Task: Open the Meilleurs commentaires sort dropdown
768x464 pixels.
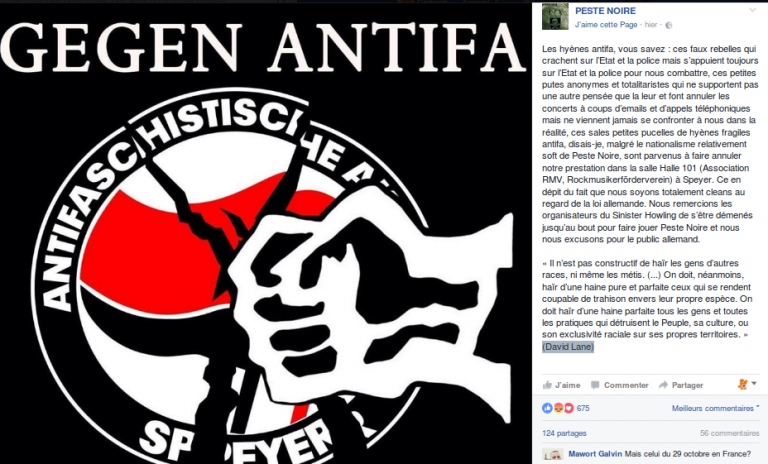Action: click(715, 408)
